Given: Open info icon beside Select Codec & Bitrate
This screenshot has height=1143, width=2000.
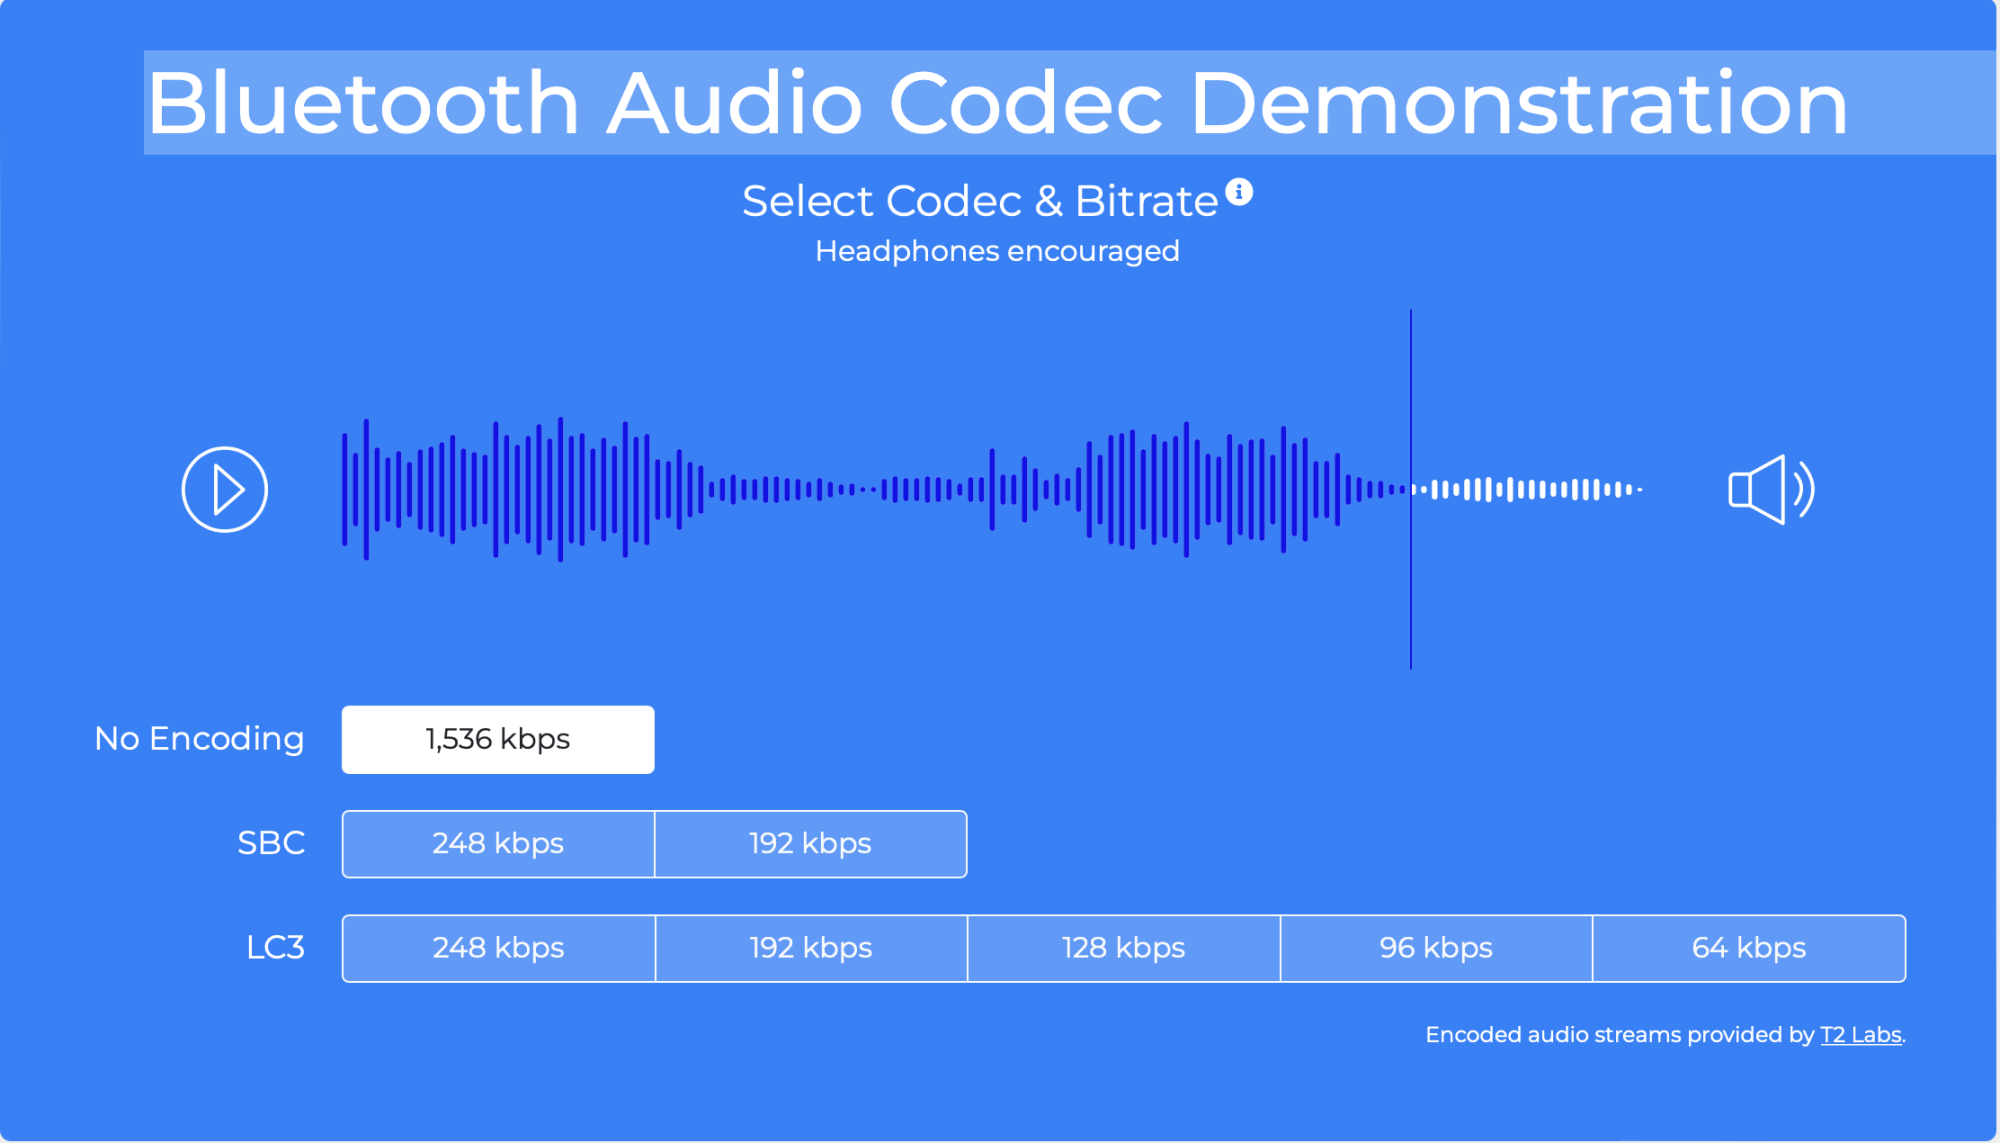Looking at the screenshot, I should [1239, 191].
